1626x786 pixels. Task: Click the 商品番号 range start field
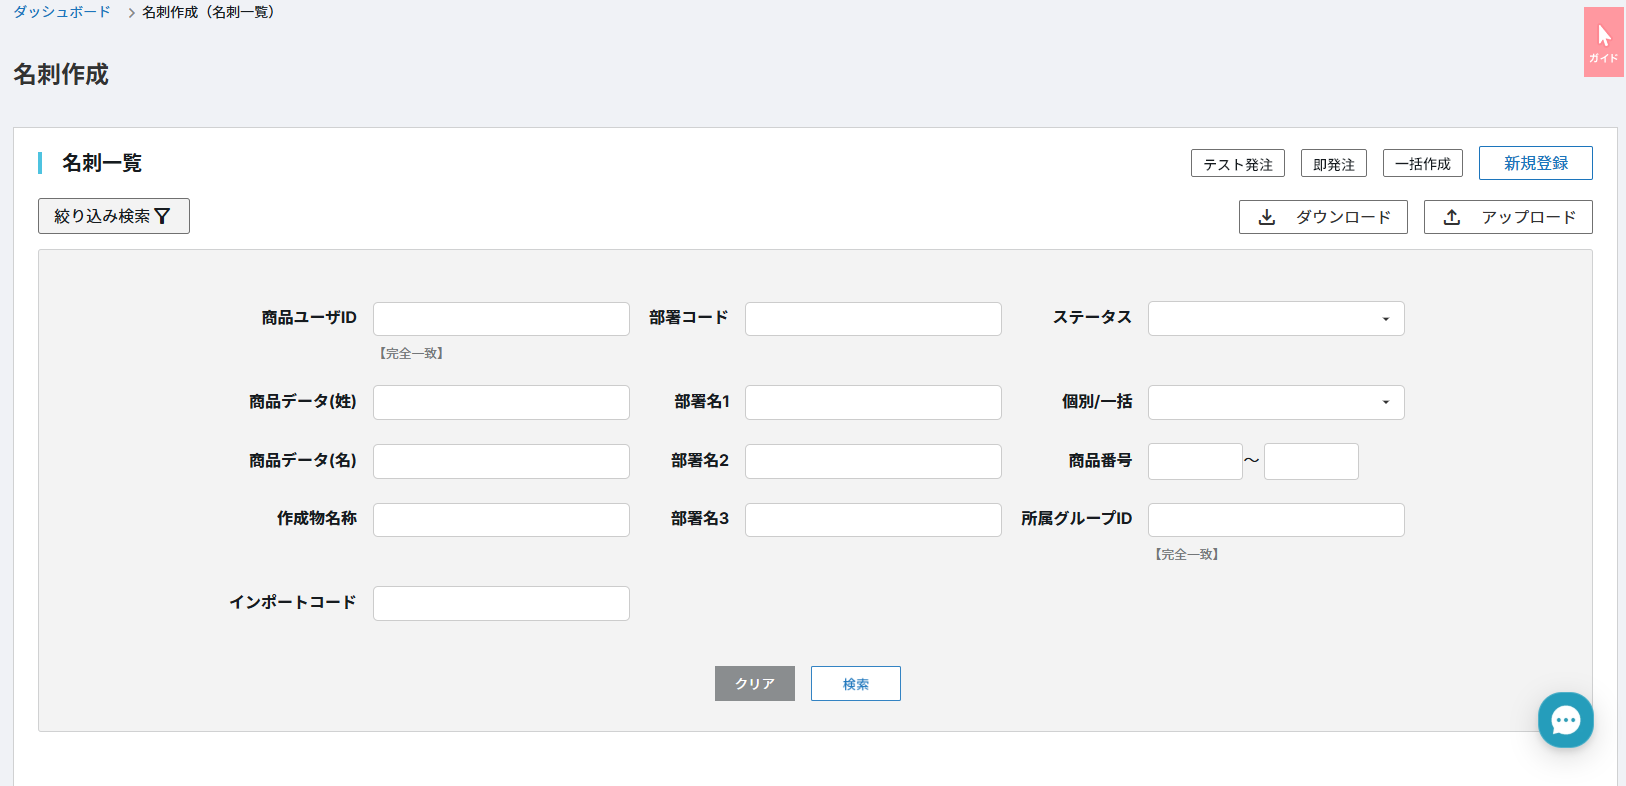click(1195, 462)
